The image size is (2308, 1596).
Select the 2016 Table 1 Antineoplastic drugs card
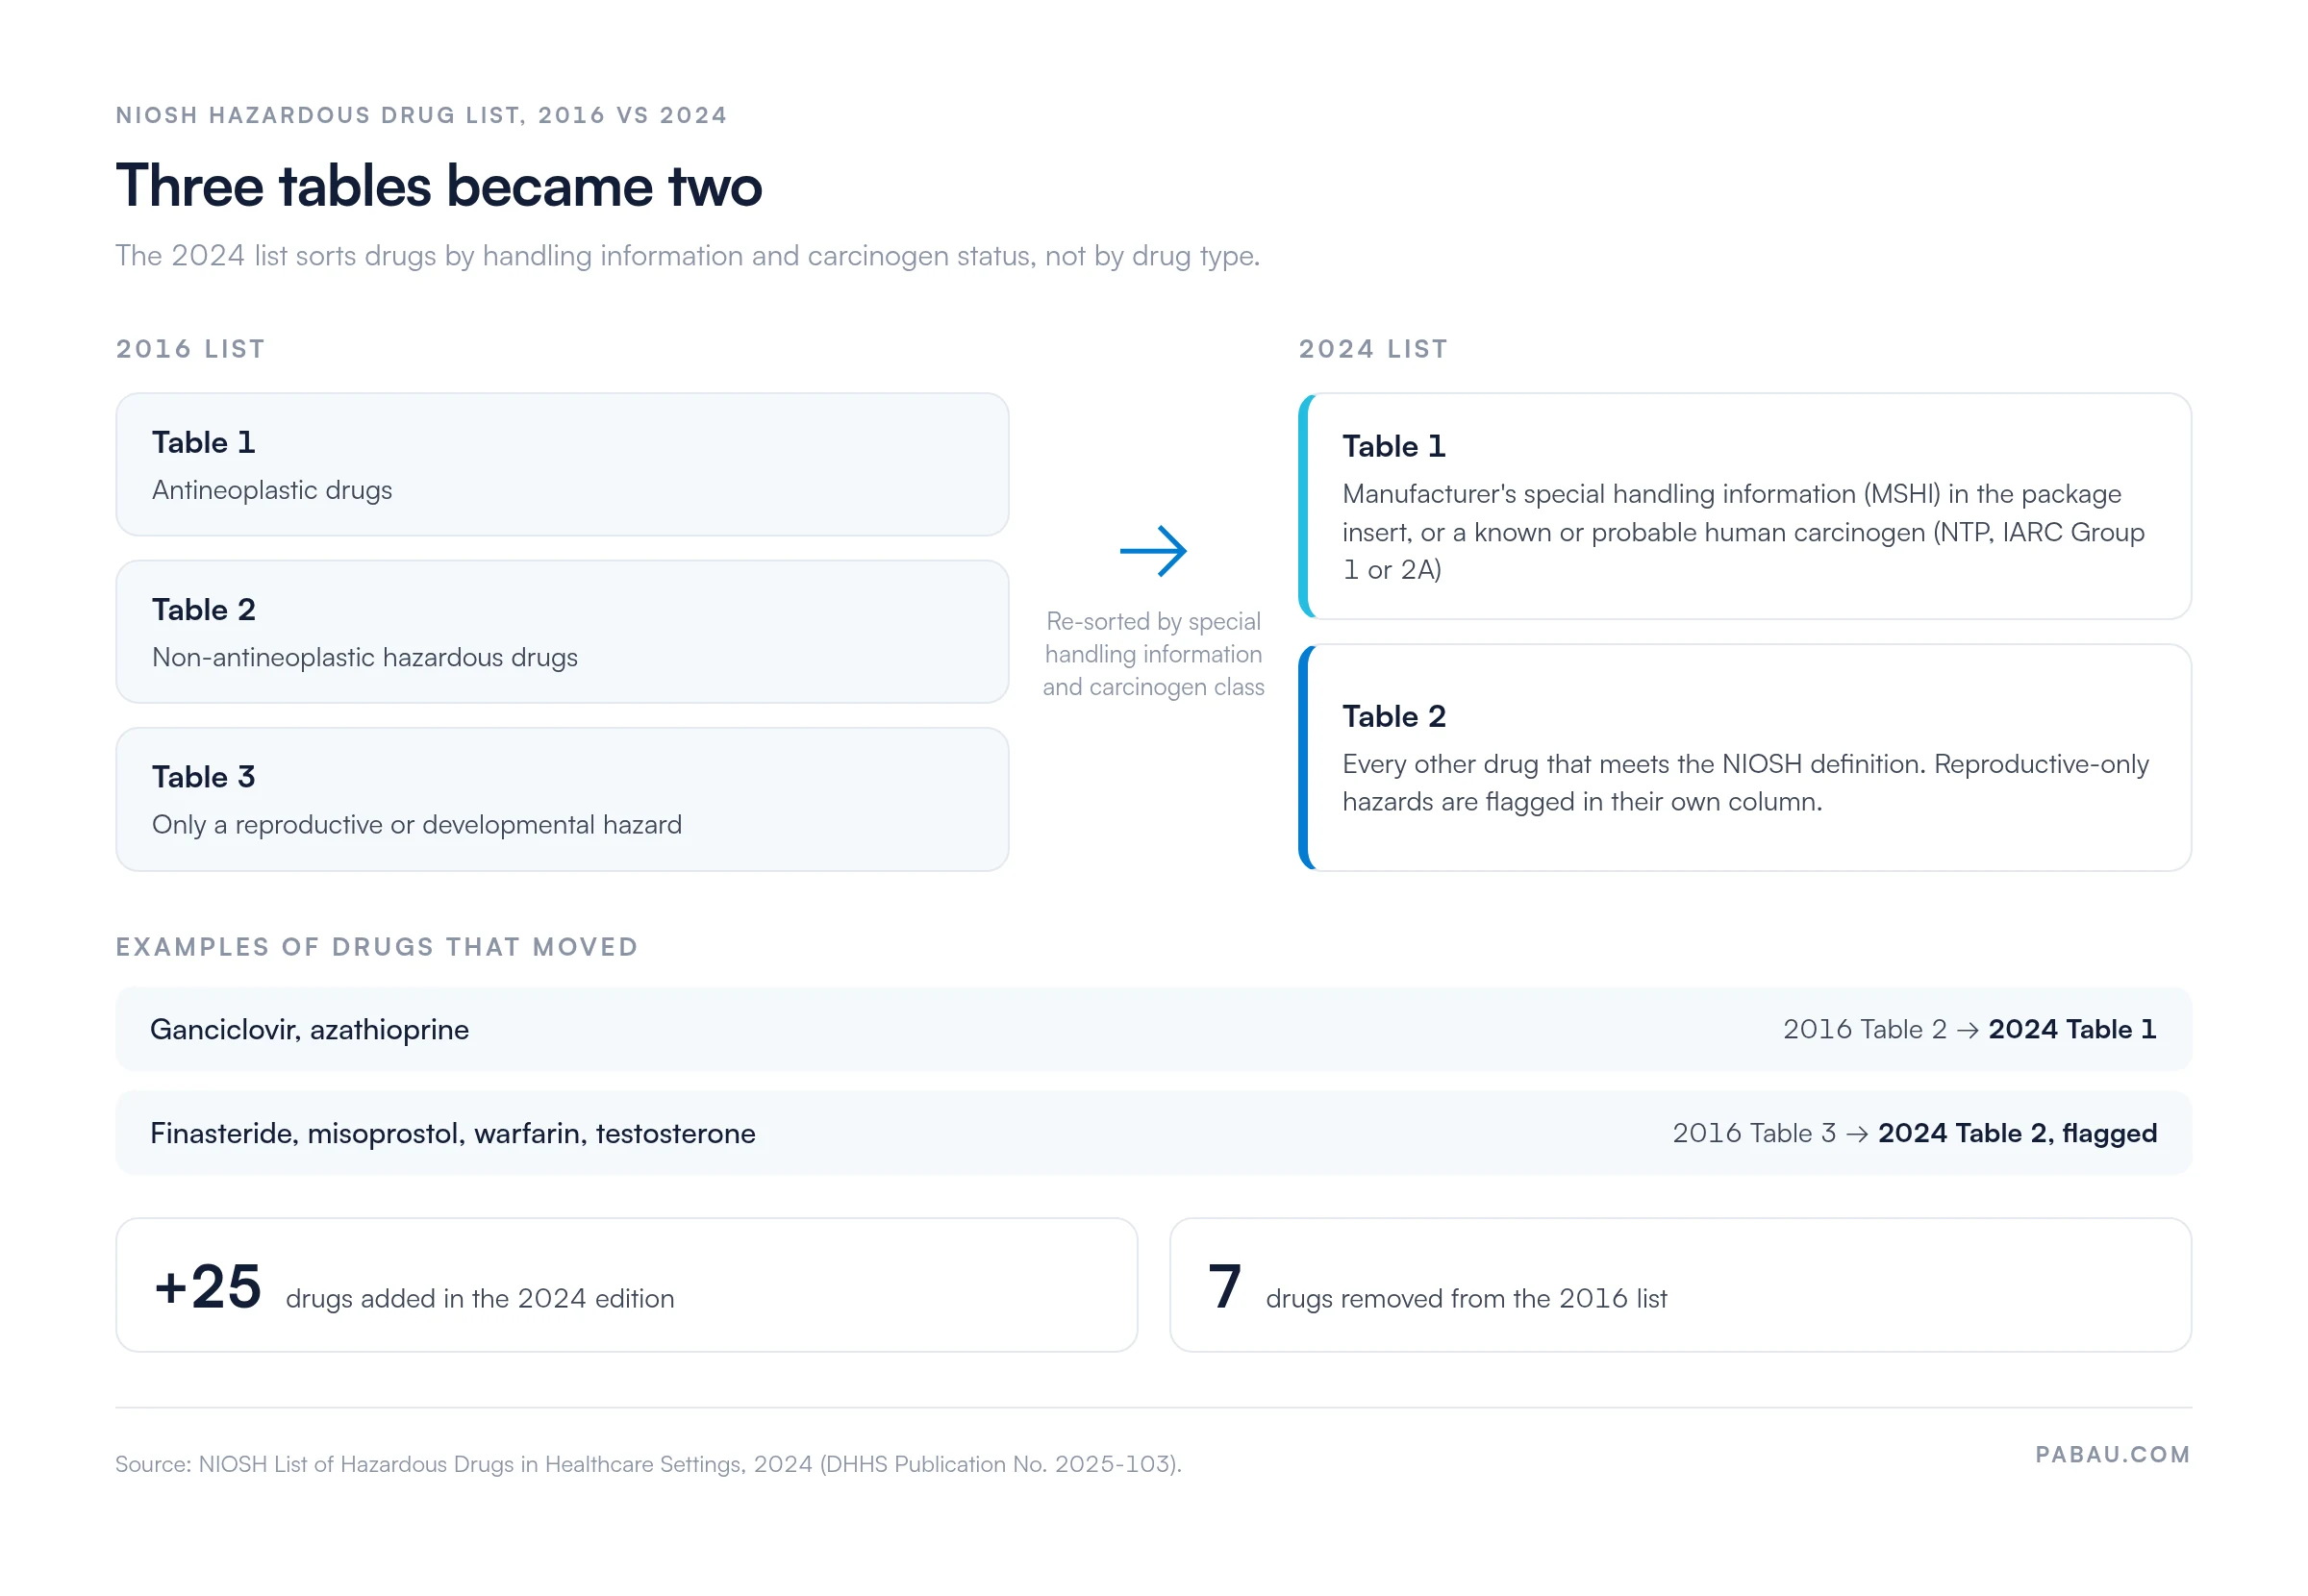[562, 465]
